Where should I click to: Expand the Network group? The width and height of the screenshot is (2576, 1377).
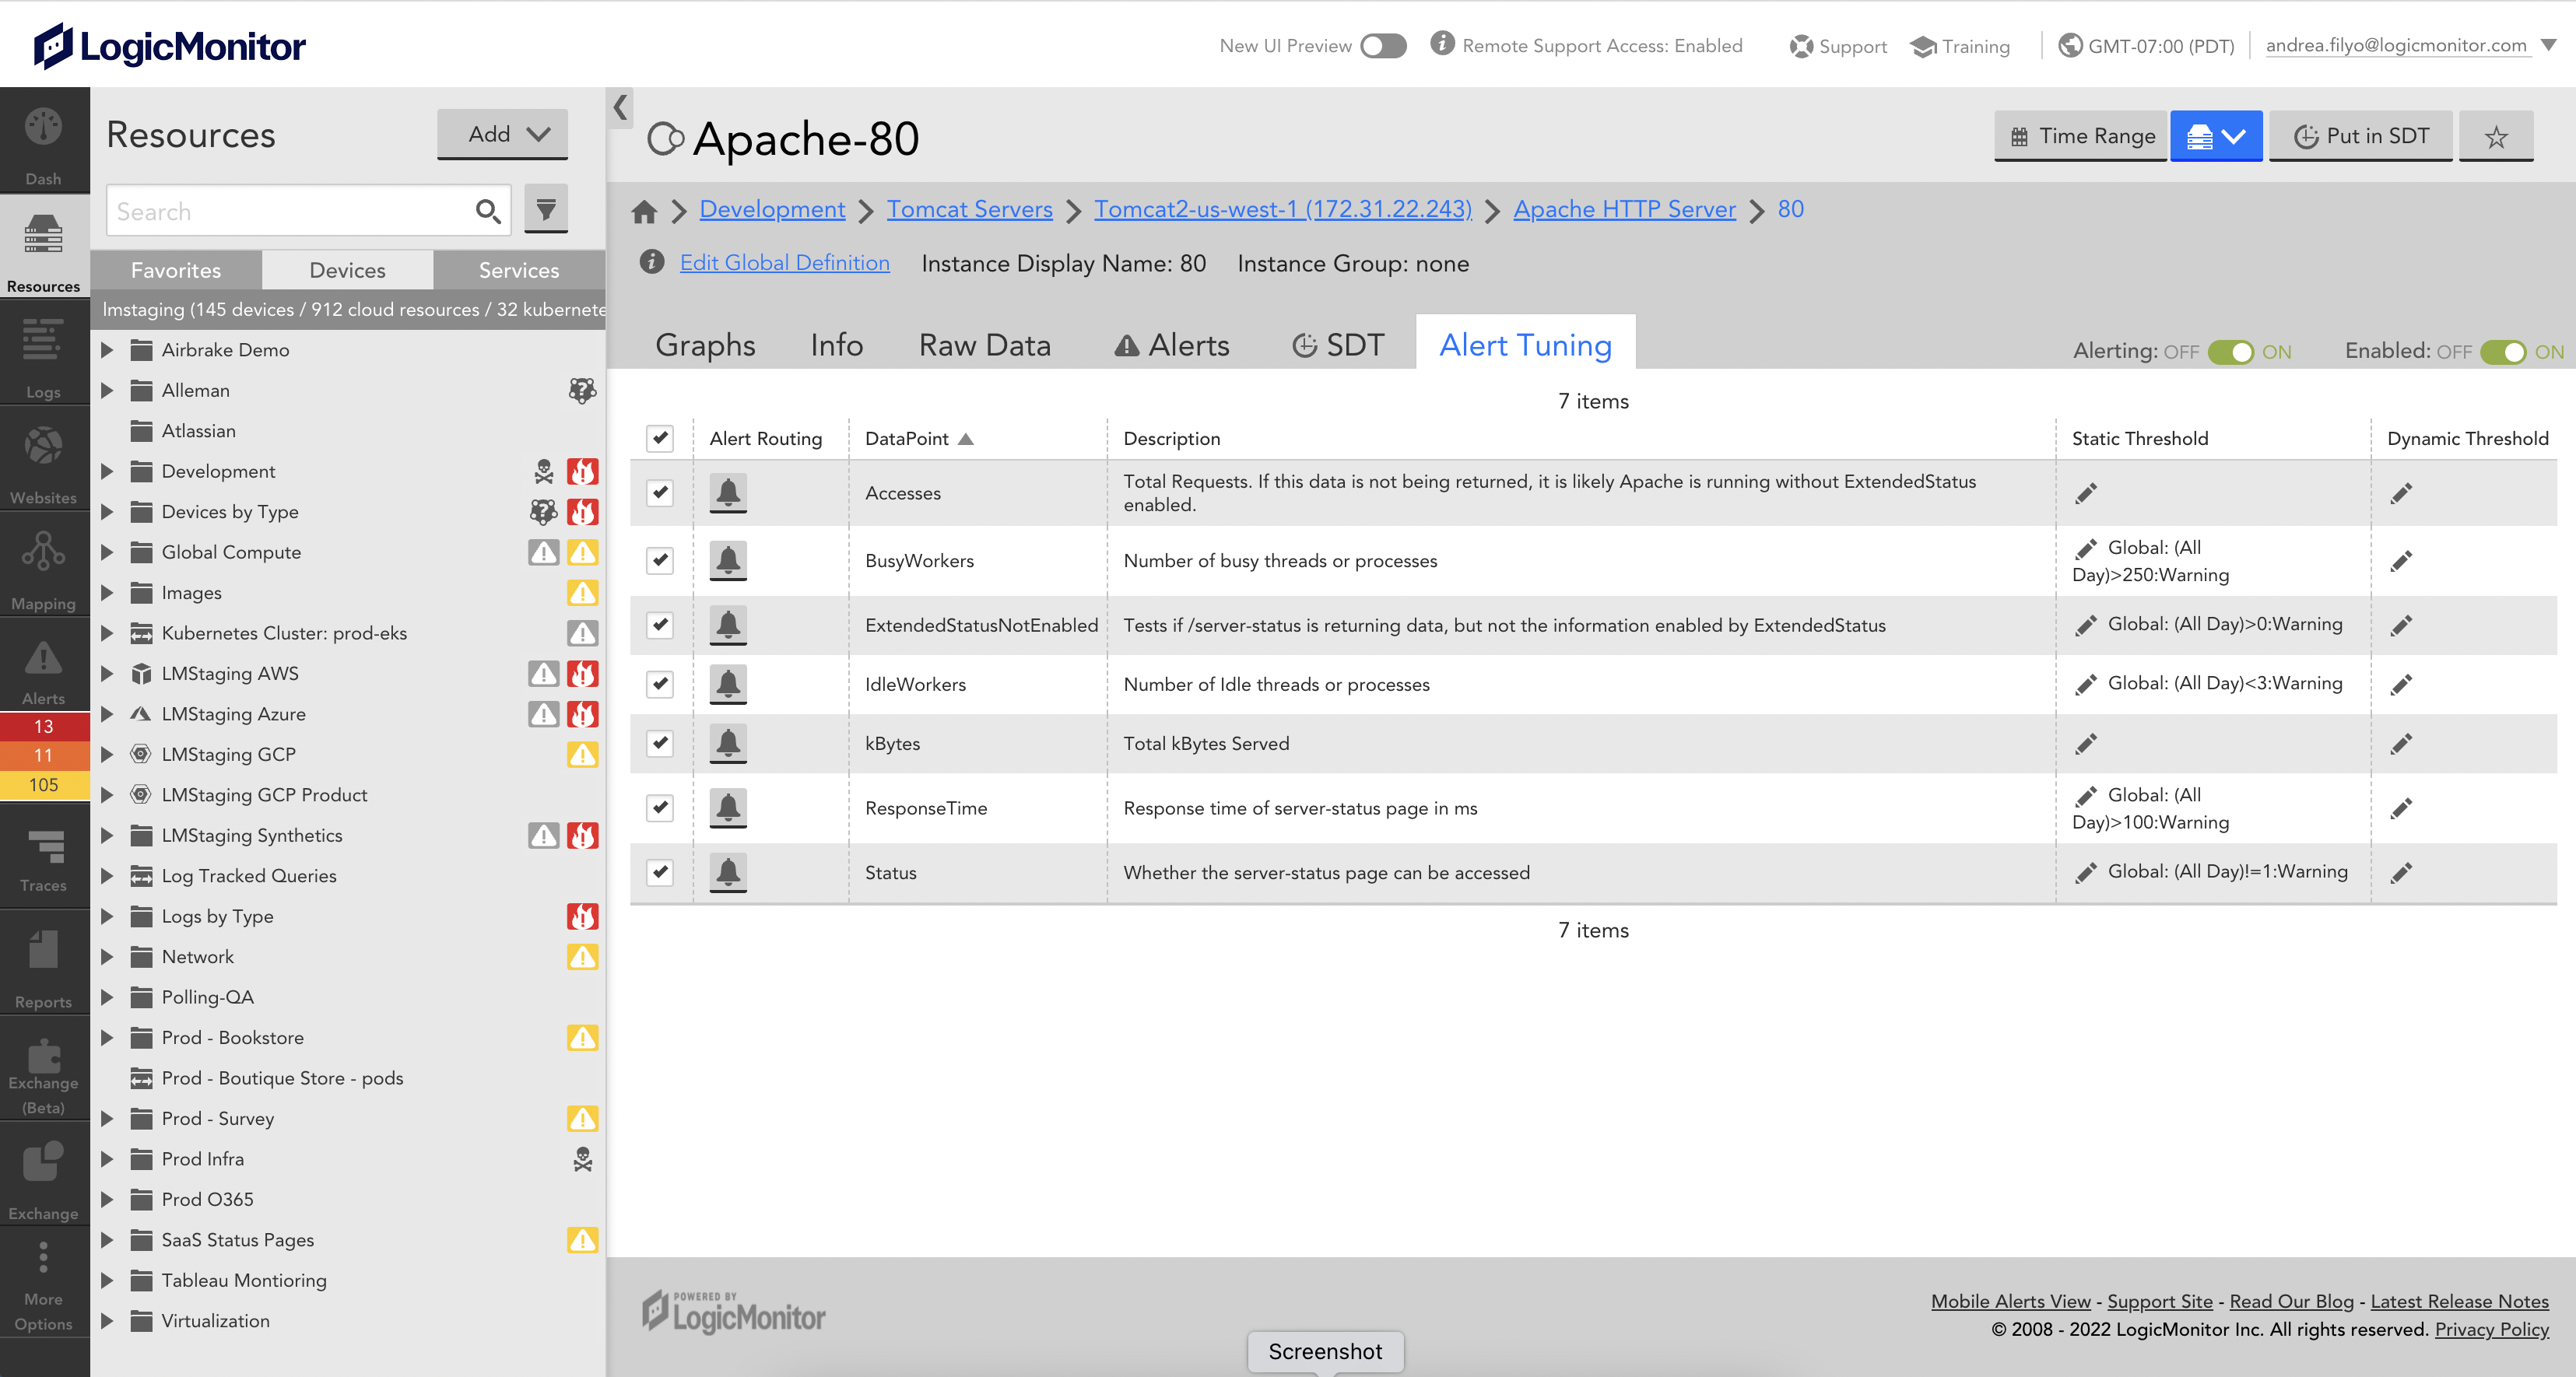tap(107, 957)
